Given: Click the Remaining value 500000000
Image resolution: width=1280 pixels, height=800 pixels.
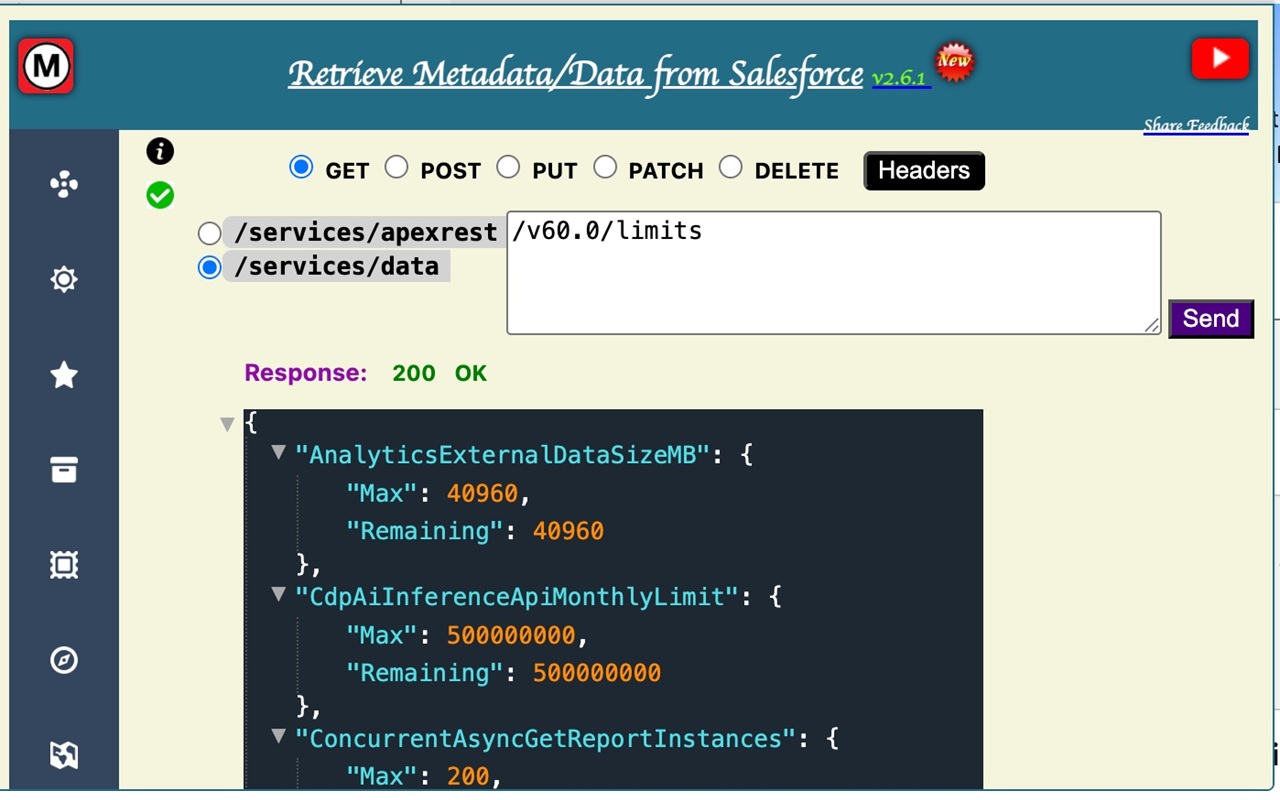Looking at the screenshot, I should coord(597,673).
